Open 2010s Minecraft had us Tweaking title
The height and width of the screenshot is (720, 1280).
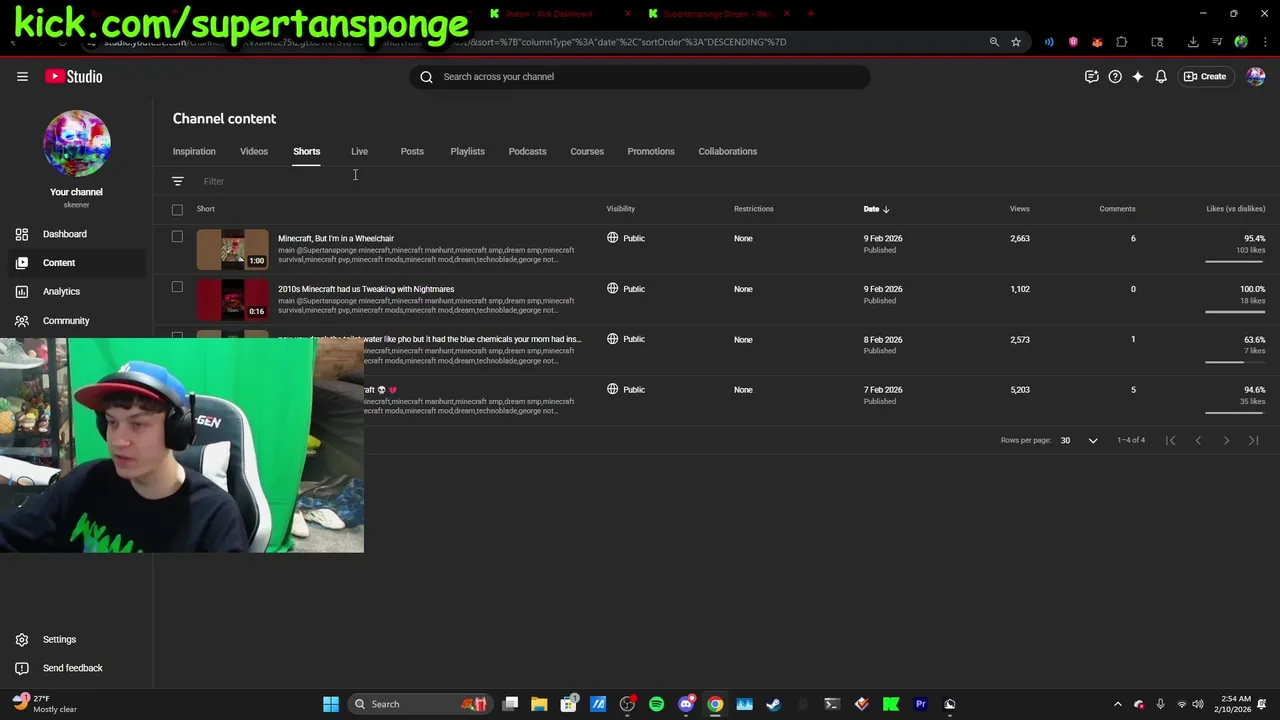(x=366, y=289)
